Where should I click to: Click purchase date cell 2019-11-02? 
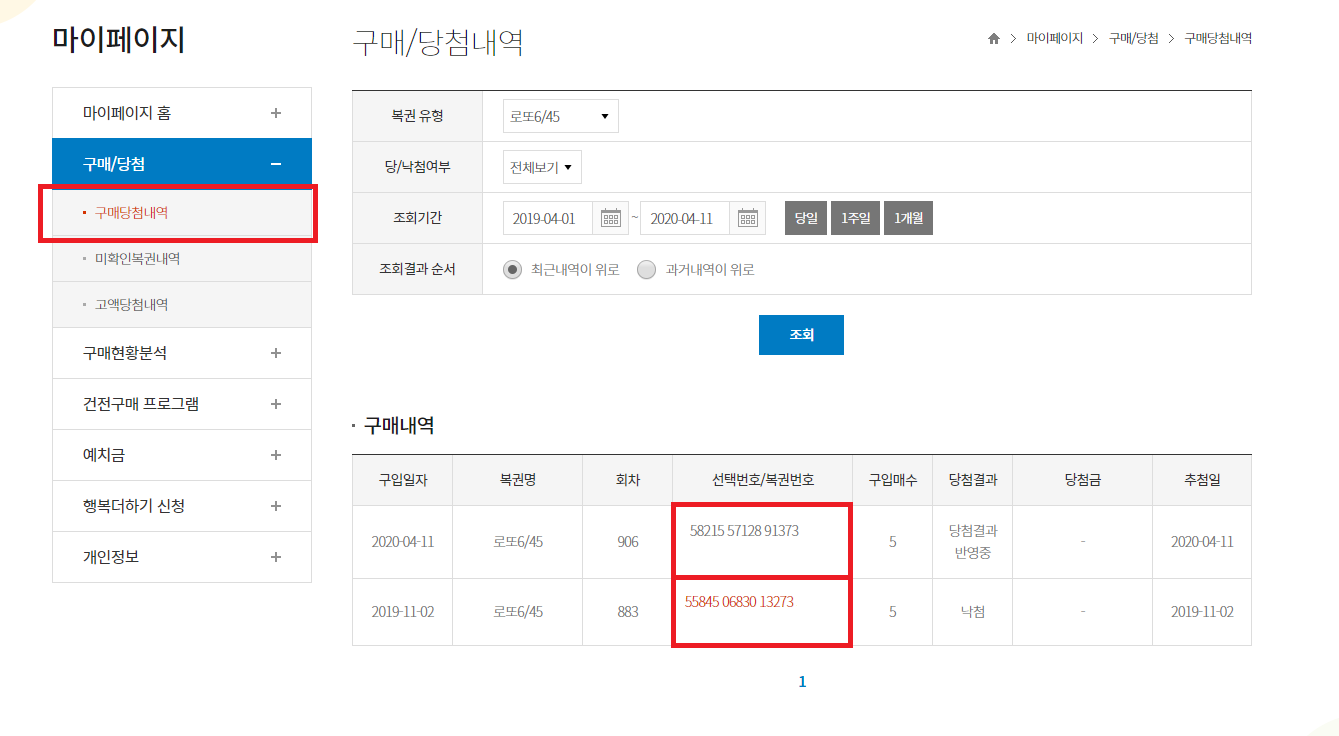[x=402, y=611]
